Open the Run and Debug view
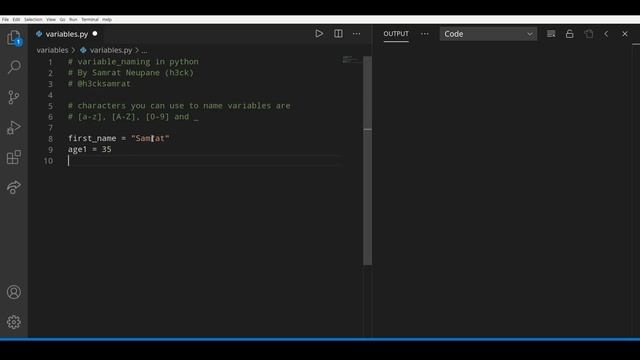This screenshot has height=360, width=640. pyautogui.click(x=14, y=127)
